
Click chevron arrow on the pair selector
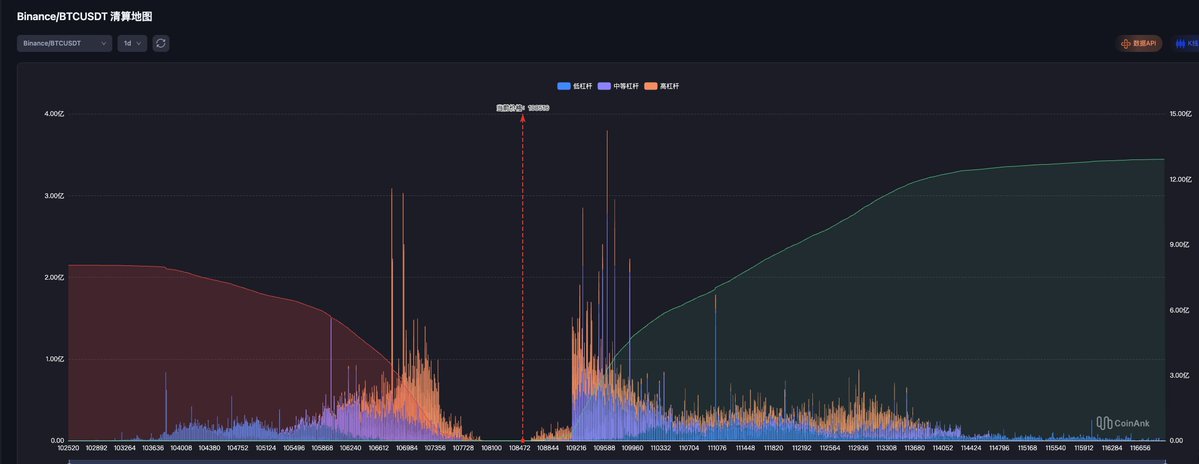point(104,43)
